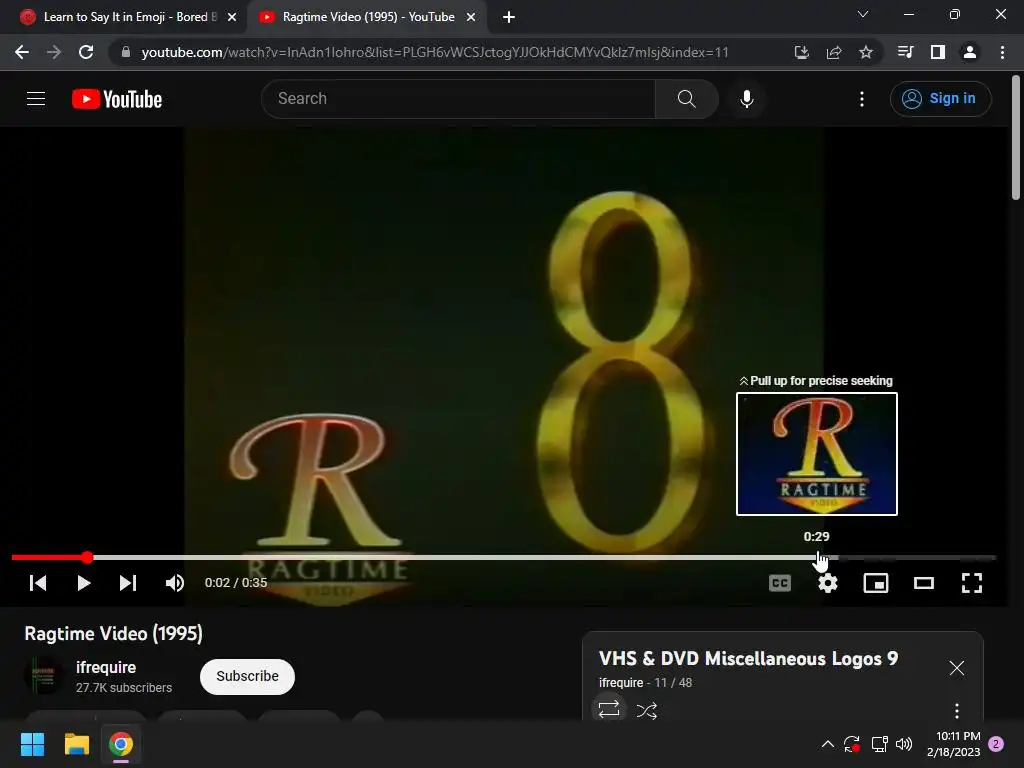Open playlist three-dot options menu
Viewport: 1024px width, 768px height.
tap(957, 710)
